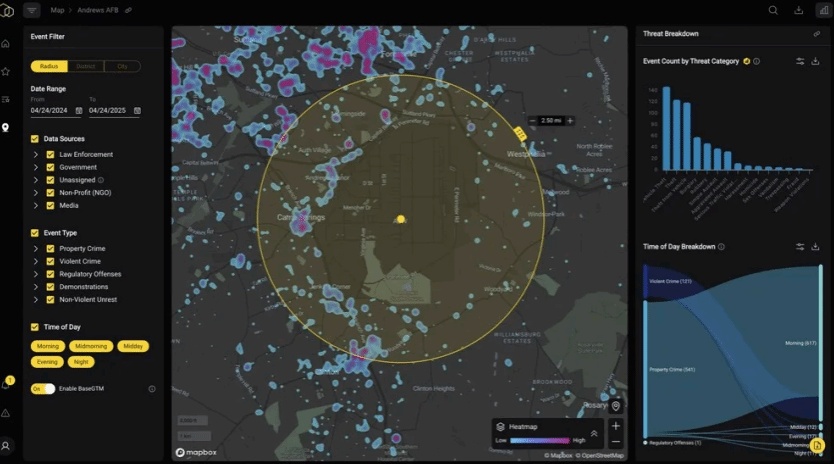This screenshot has height=464, width=834.
Task: Click the Night time of day chip
Action: (x=81, y=362)
